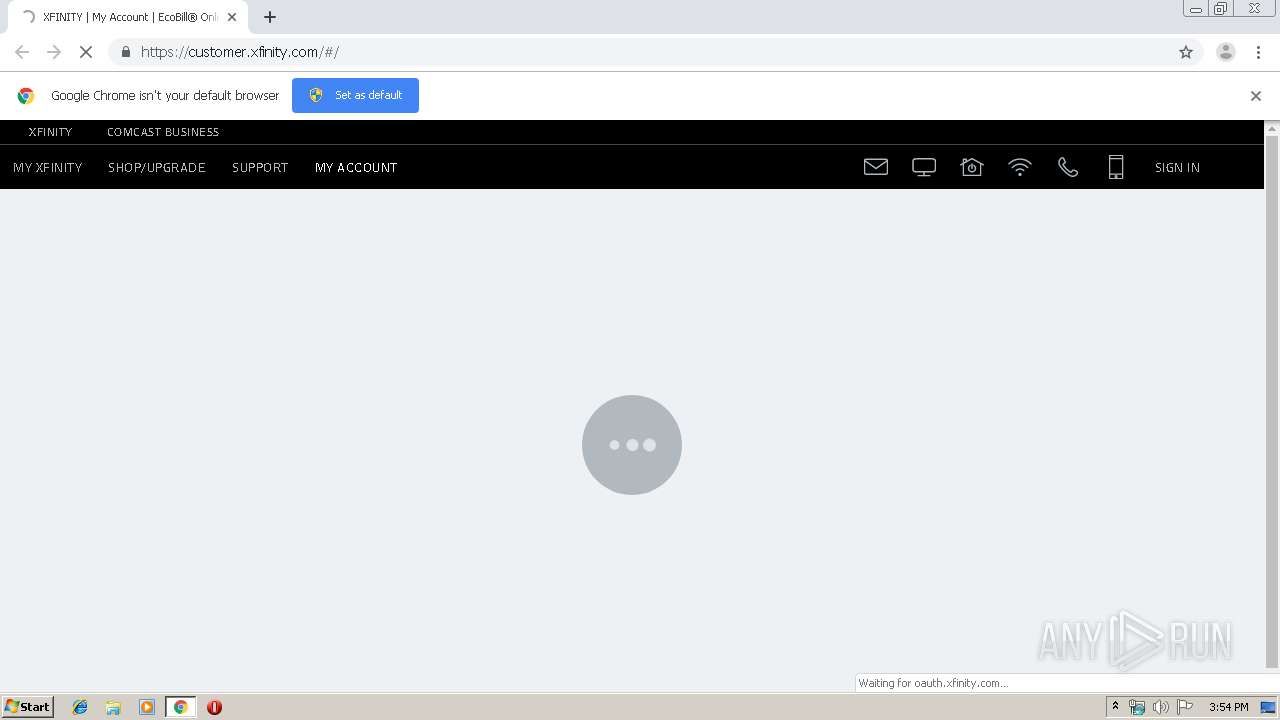Set Chrome as default browser

pos(355,95)
